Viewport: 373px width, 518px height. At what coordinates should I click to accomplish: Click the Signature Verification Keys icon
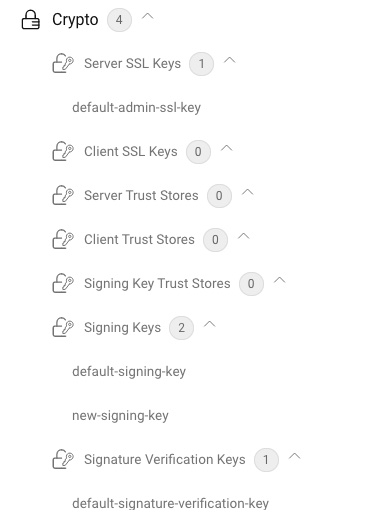[63, 459]
